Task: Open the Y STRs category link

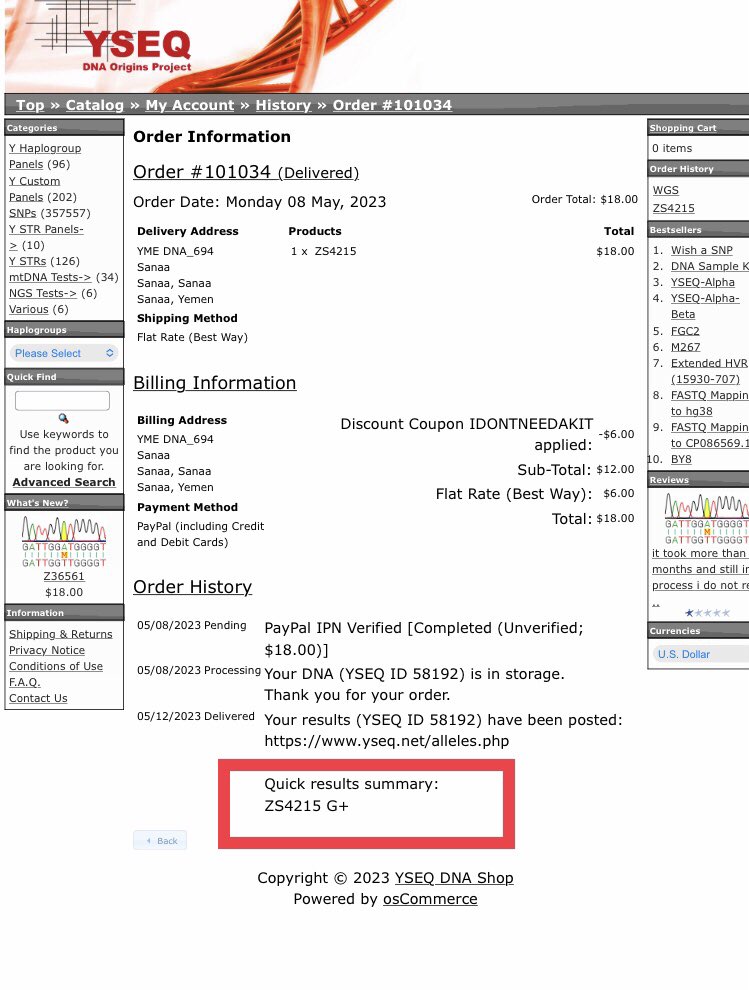Action: coord(27,261)
